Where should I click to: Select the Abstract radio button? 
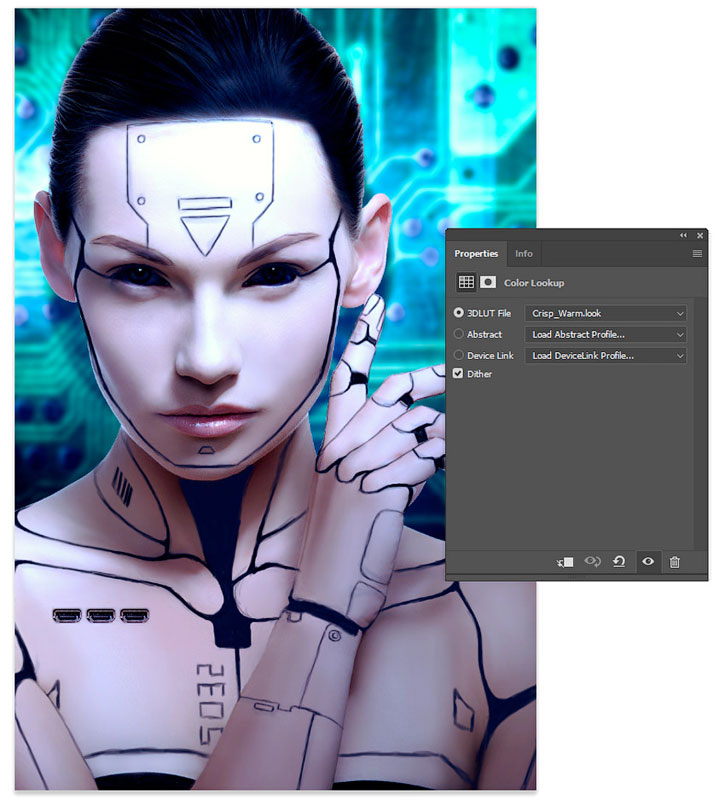[459, 334]
